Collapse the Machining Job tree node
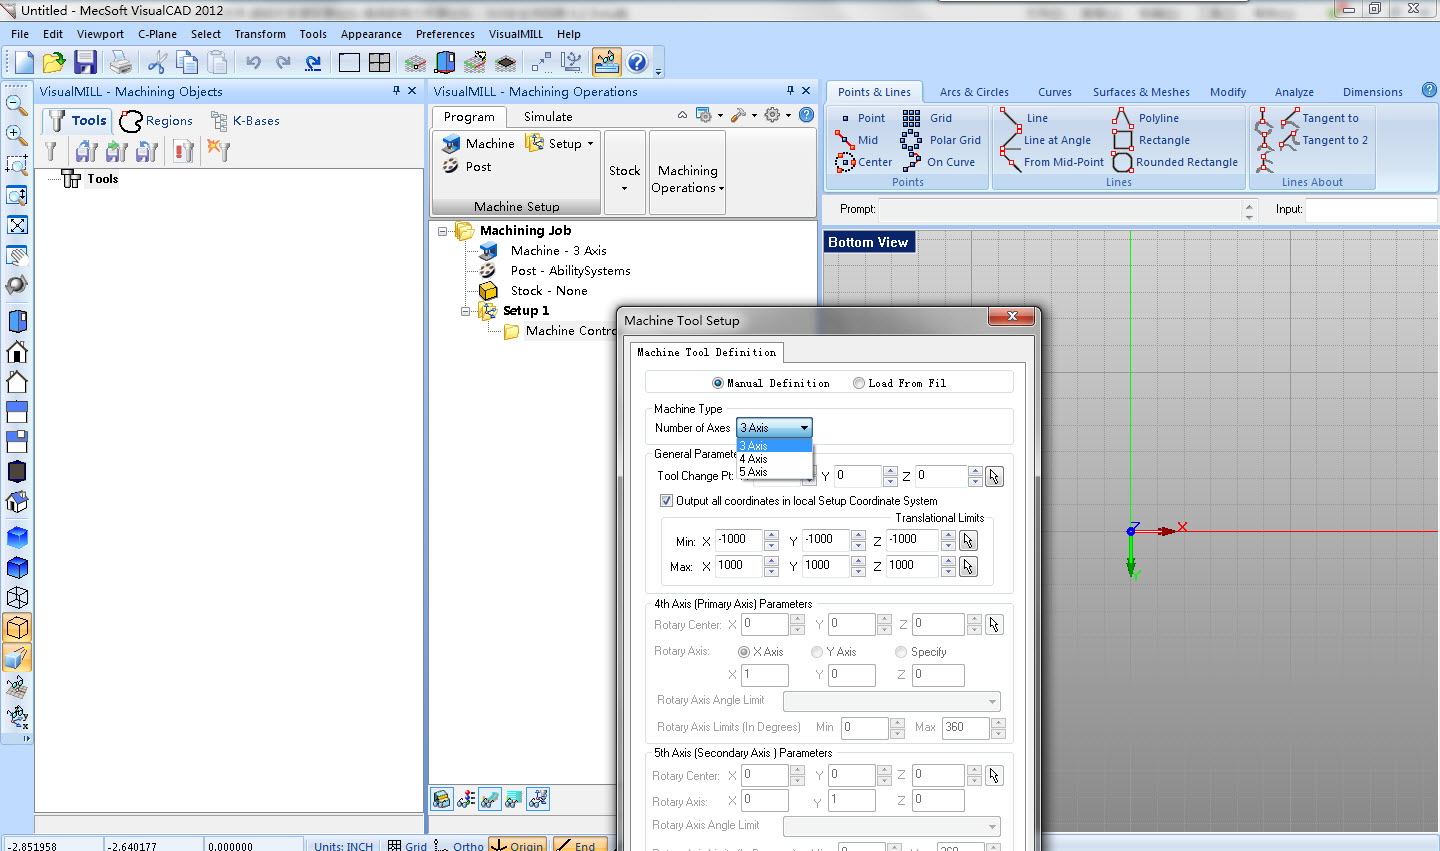The image size is (1440, 851). tap(443, 231)
